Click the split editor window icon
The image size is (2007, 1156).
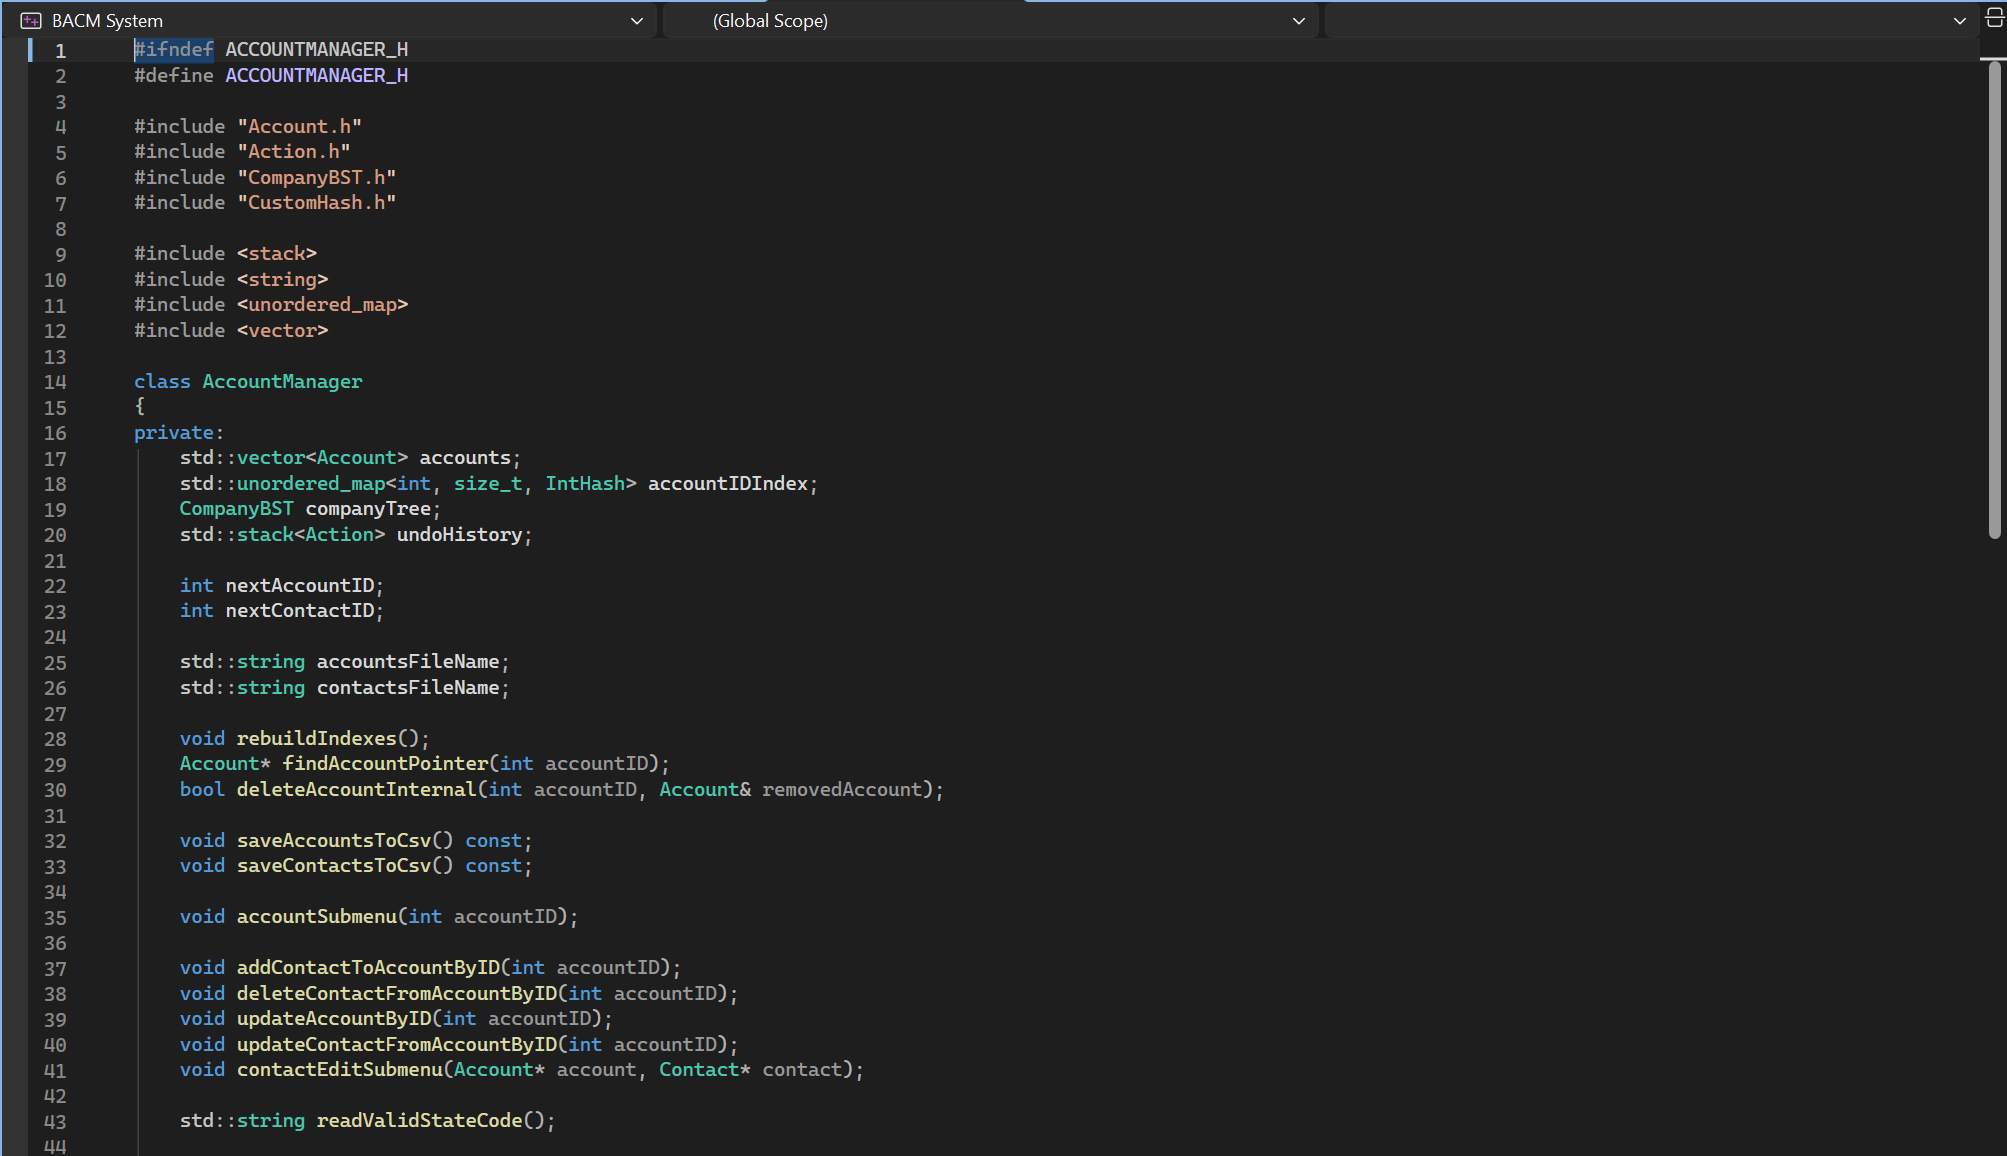(x=1994, y=17)
